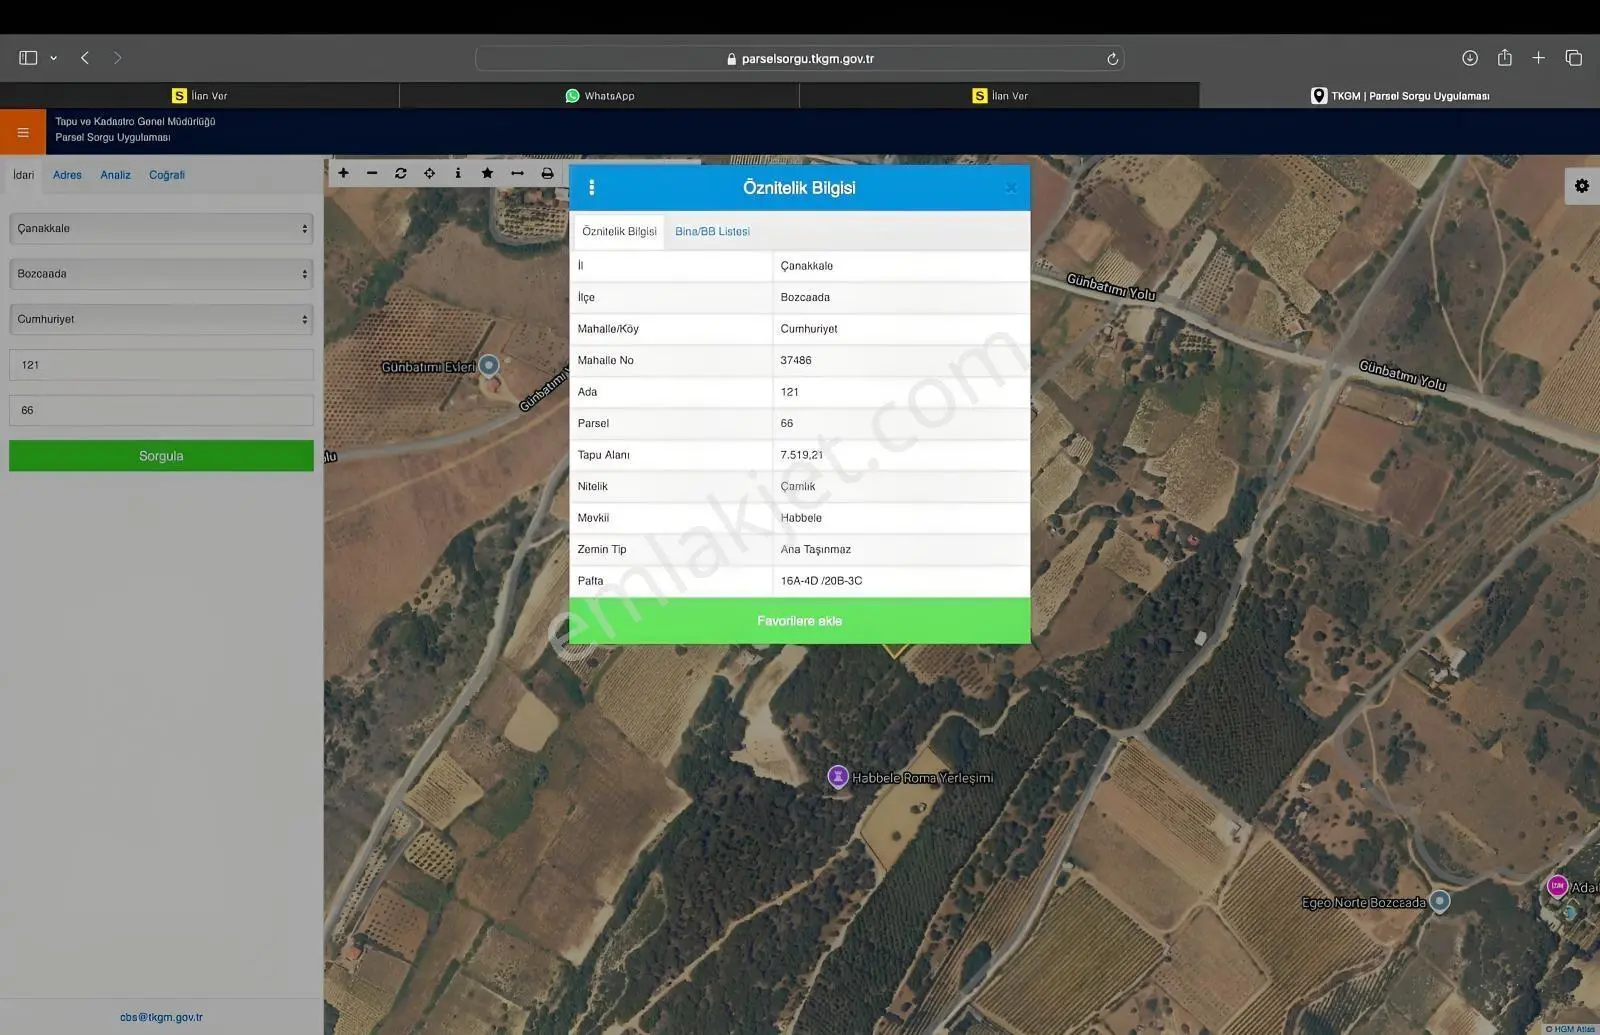The image size is (1600, 1035).
Task: Expand the Çanakkale province dropdown
Action: tap(161, 228)
